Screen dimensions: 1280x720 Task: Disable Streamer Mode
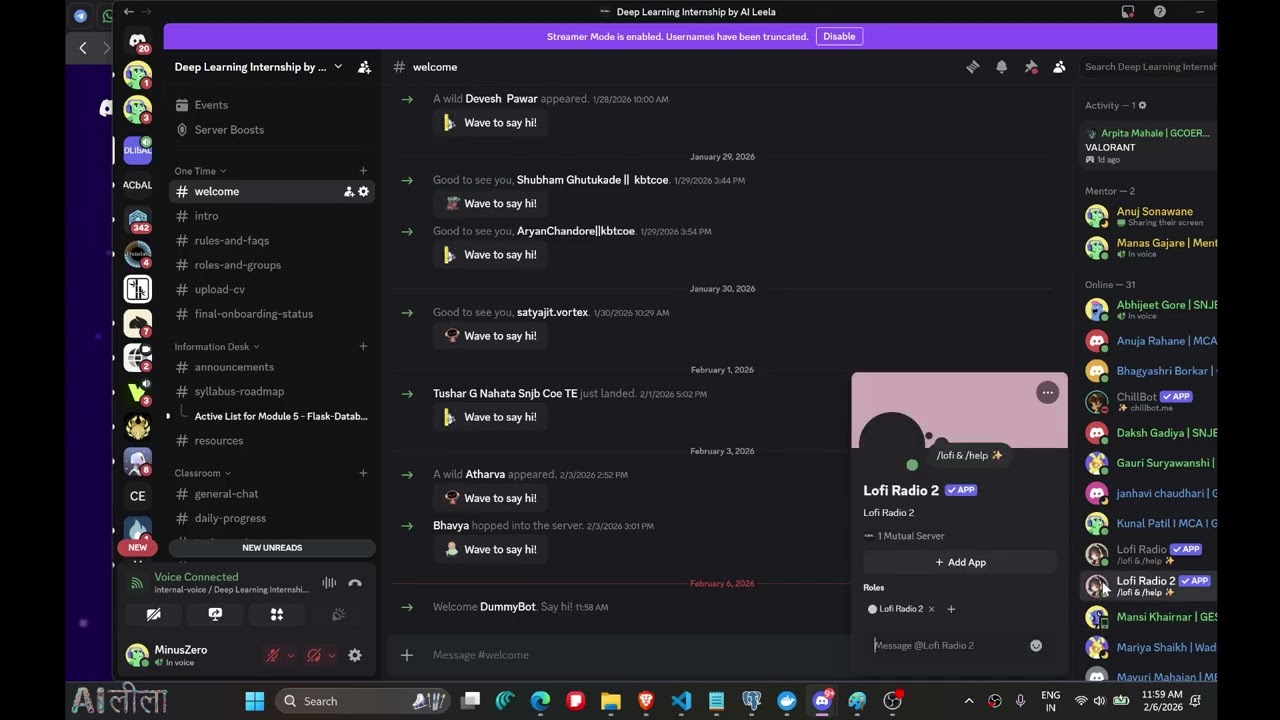pyautogui.click(x=839, y=36)
